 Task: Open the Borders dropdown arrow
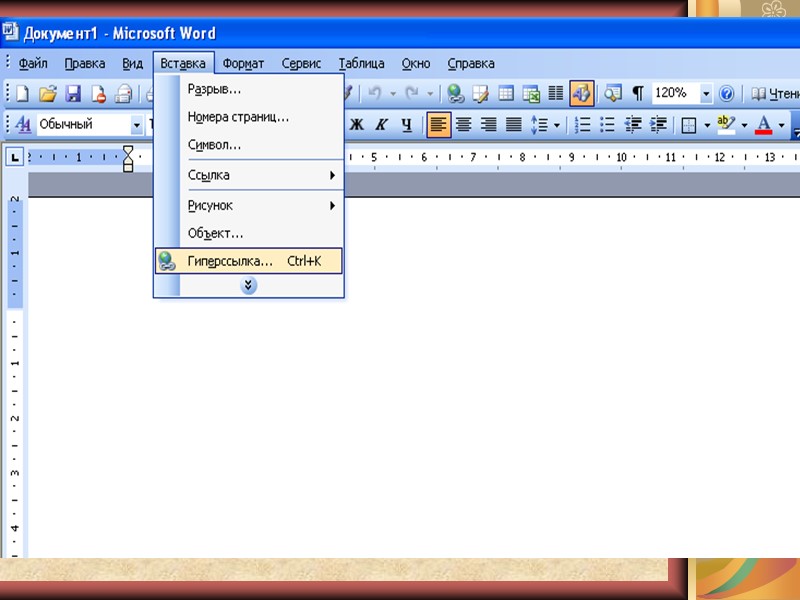click(x=707, y=125)
